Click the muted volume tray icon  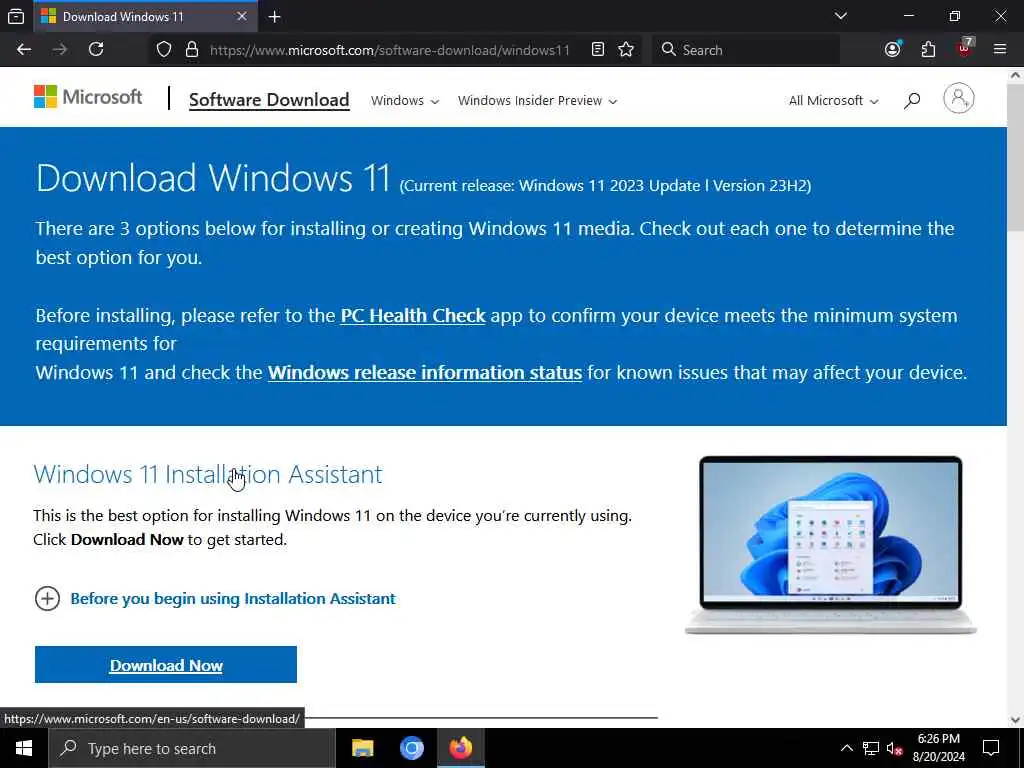point(895,748)
